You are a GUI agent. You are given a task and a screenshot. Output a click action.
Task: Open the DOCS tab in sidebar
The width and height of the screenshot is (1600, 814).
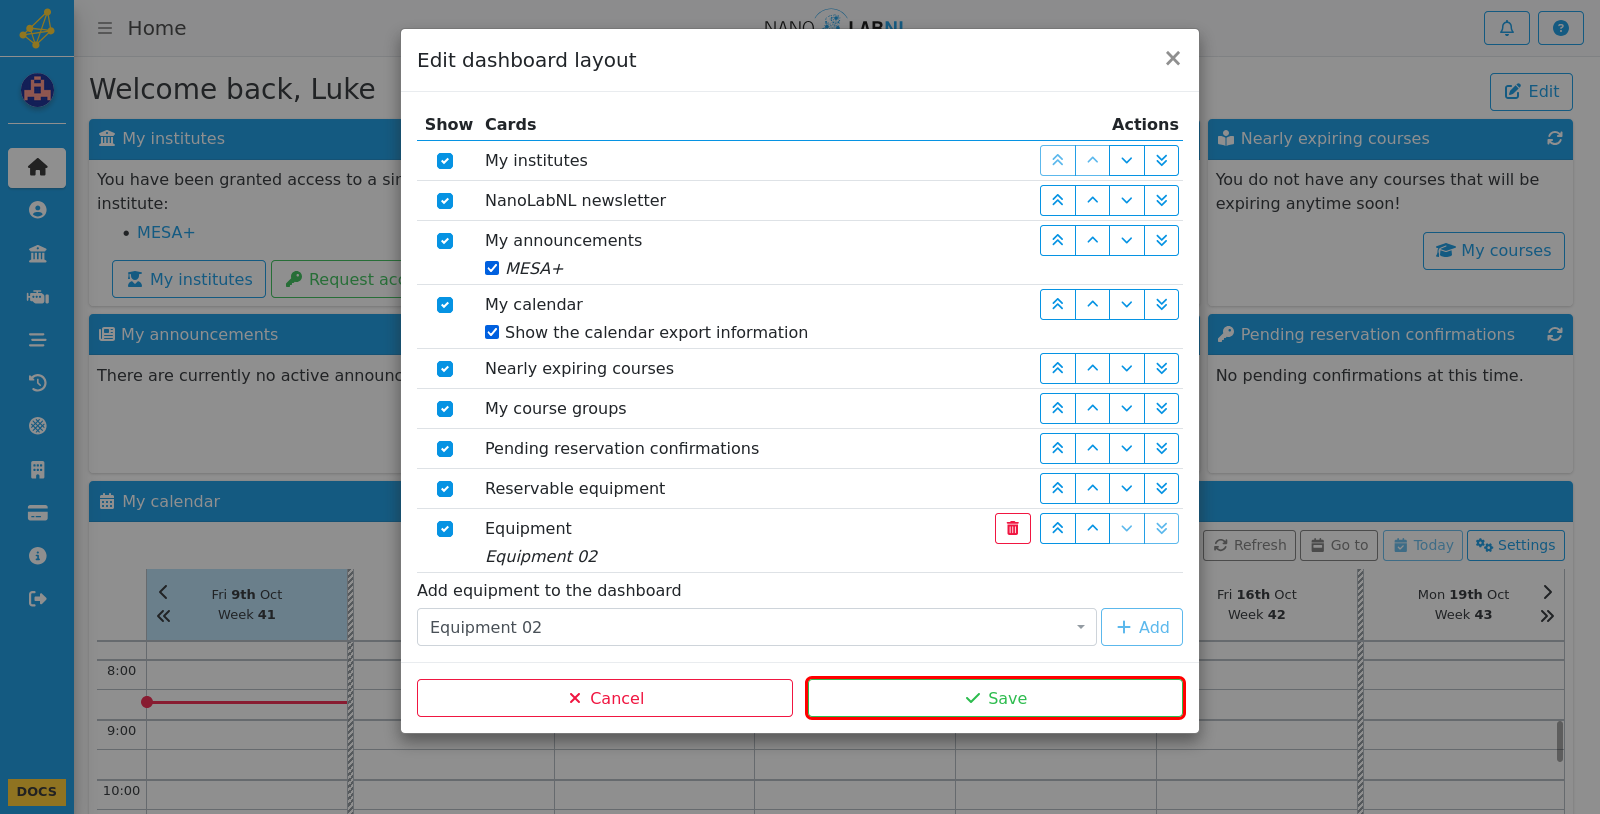pos(37,792)
